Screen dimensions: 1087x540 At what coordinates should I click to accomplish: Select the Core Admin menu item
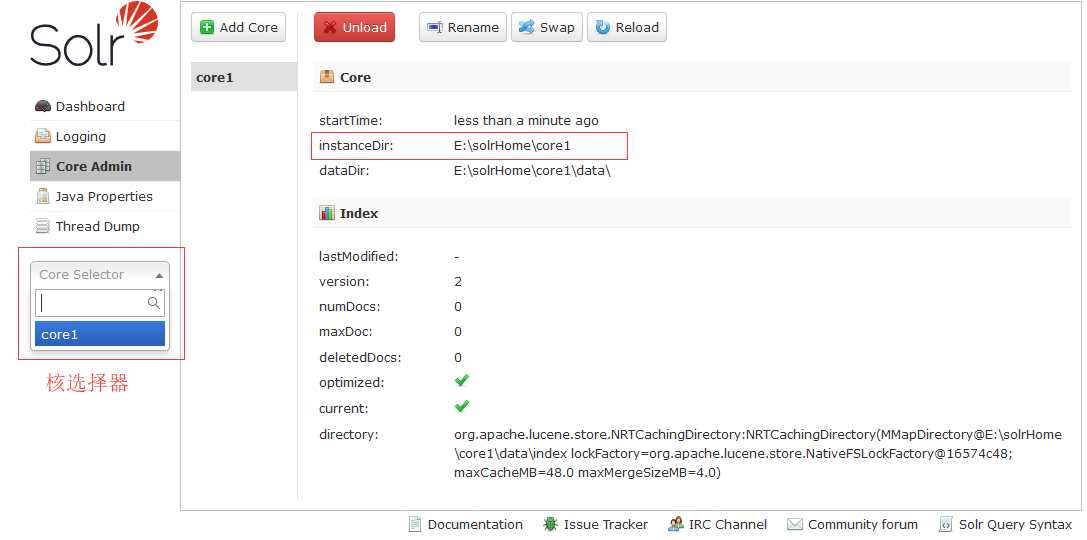(x=105, y=166)
